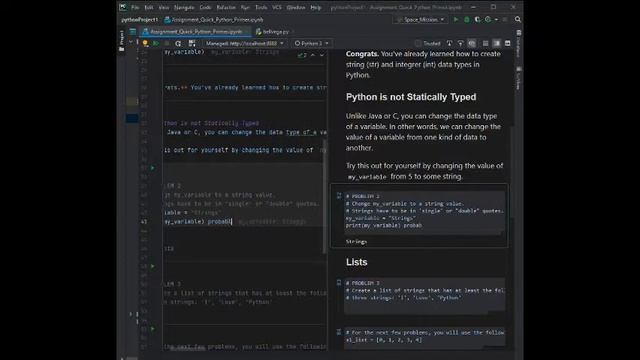The height and width of the screenshot is (360, 640).
Task: Switch to Assignment_Quick_Python_Primer.ipynb editor tab
Action: tap(196, 31)
